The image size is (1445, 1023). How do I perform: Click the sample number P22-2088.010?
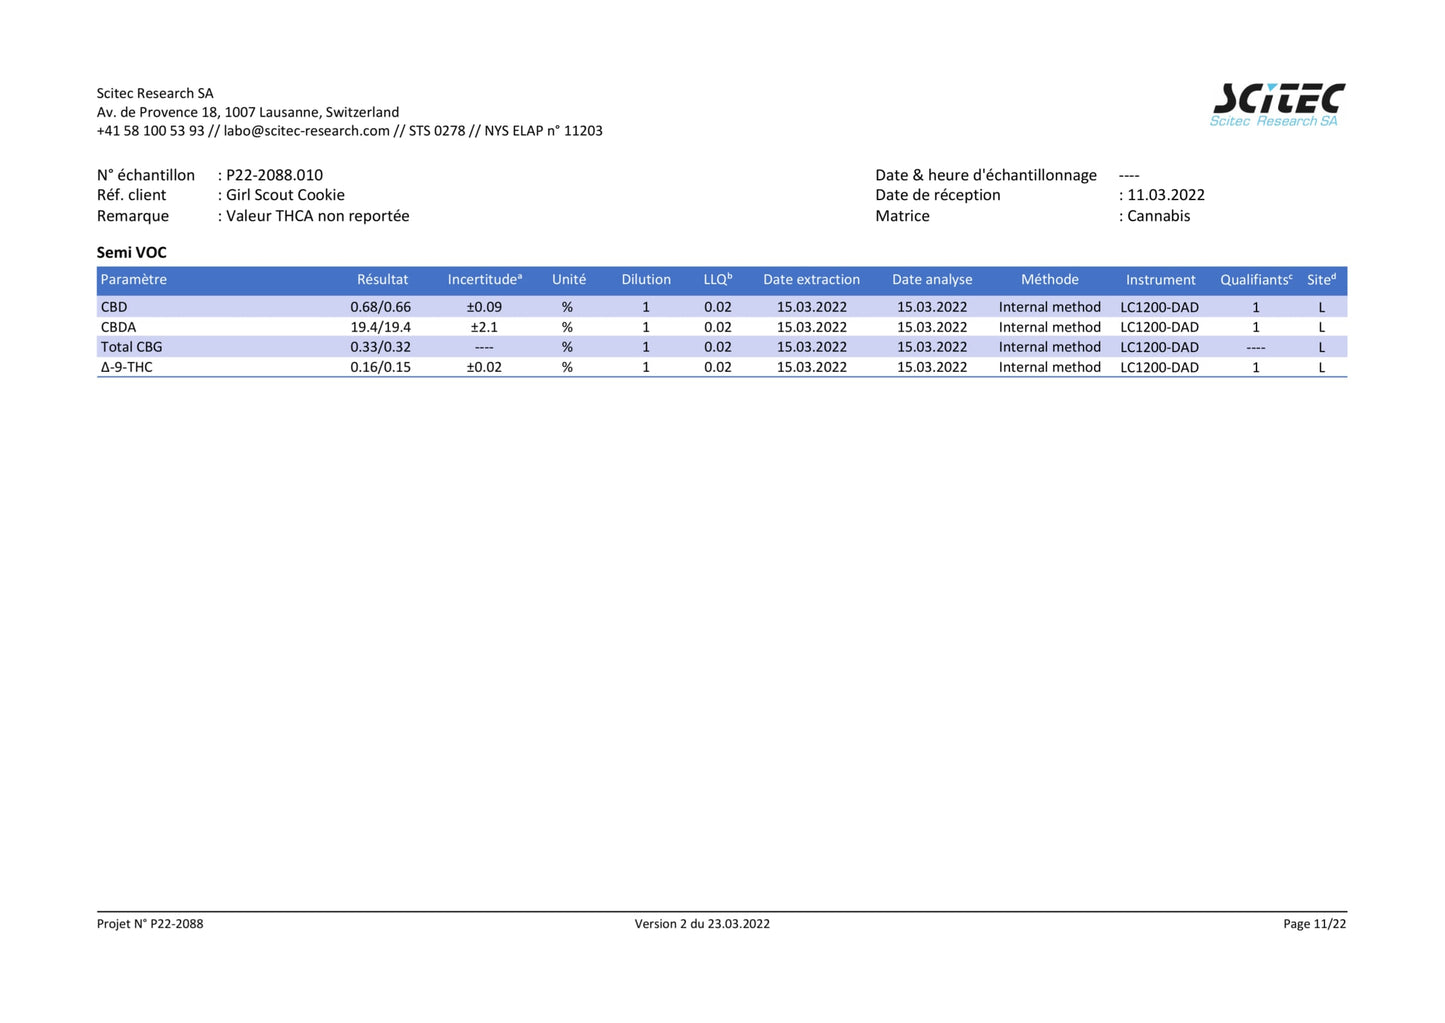(x=274, y=175)
